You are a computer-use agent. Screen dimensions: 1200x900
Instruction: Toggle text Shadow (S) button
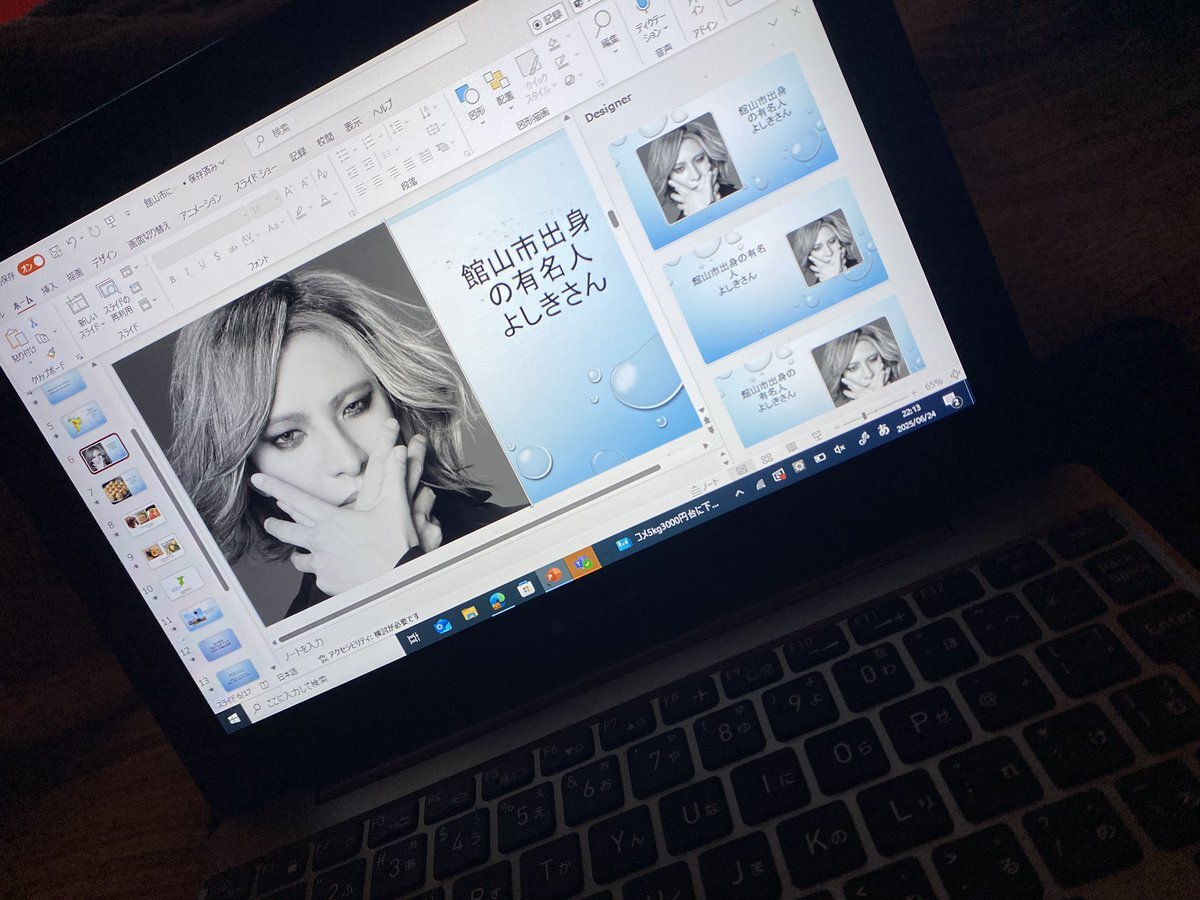click(x=216, y=257)
